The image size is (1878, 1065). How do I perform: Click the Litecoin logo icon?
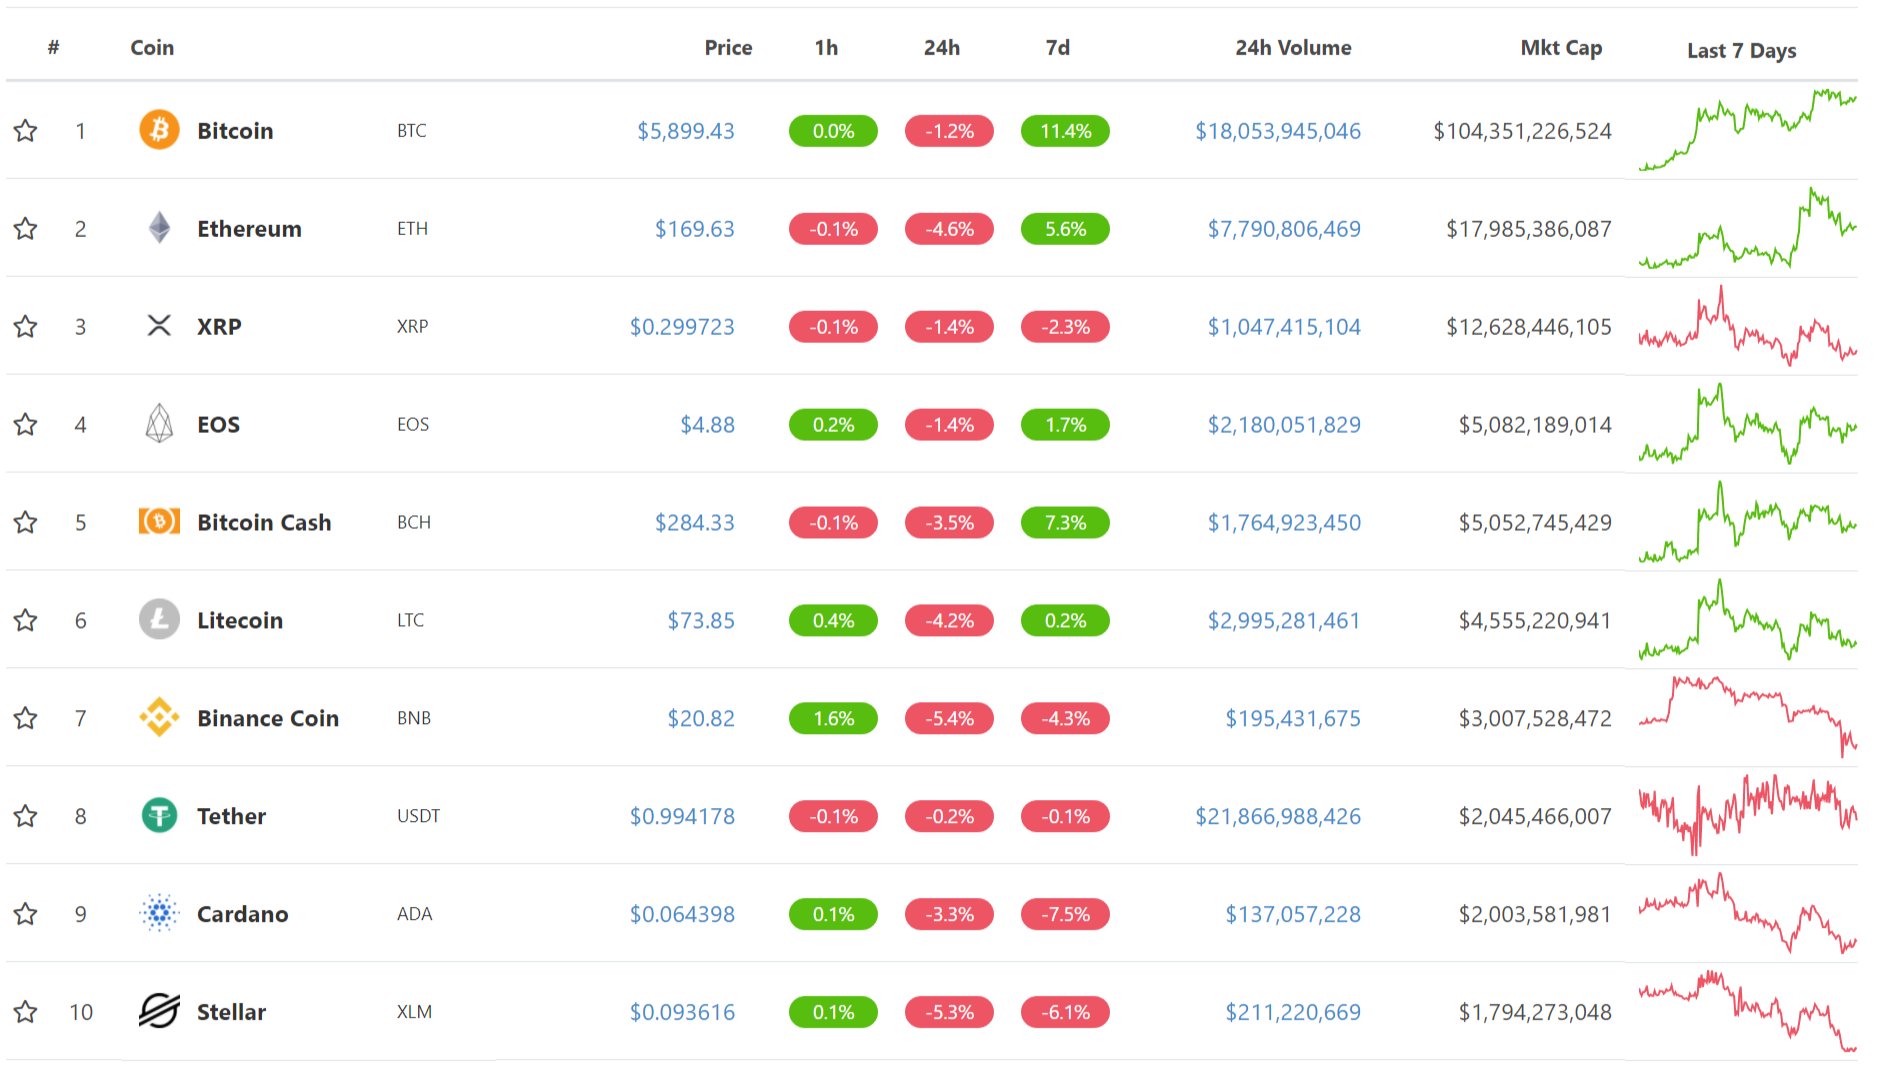(159, 620)
